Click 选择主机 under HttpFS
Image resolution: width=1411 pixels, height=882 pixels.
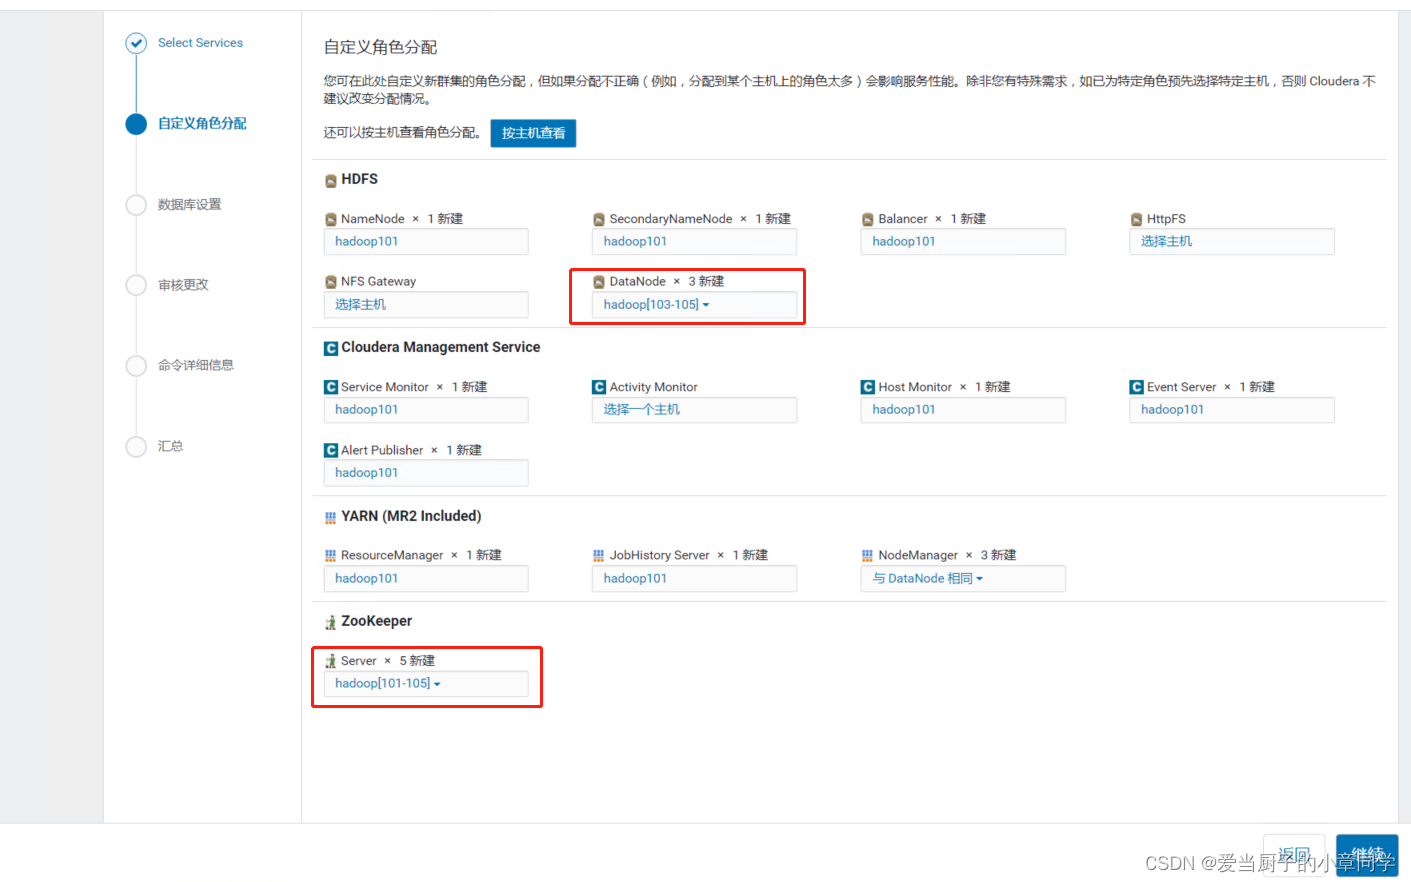pyautogui.click(x=1166, y=242)
